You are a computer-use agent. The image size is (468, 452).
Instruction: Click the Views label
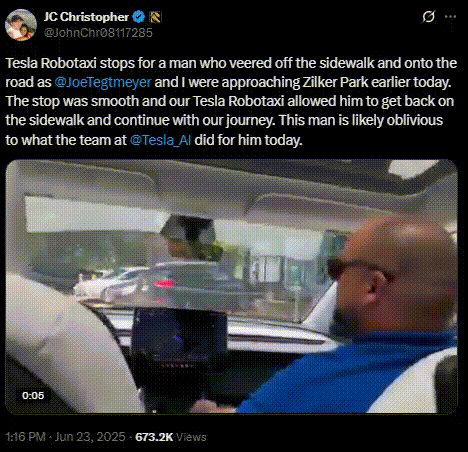coord(191,437)
